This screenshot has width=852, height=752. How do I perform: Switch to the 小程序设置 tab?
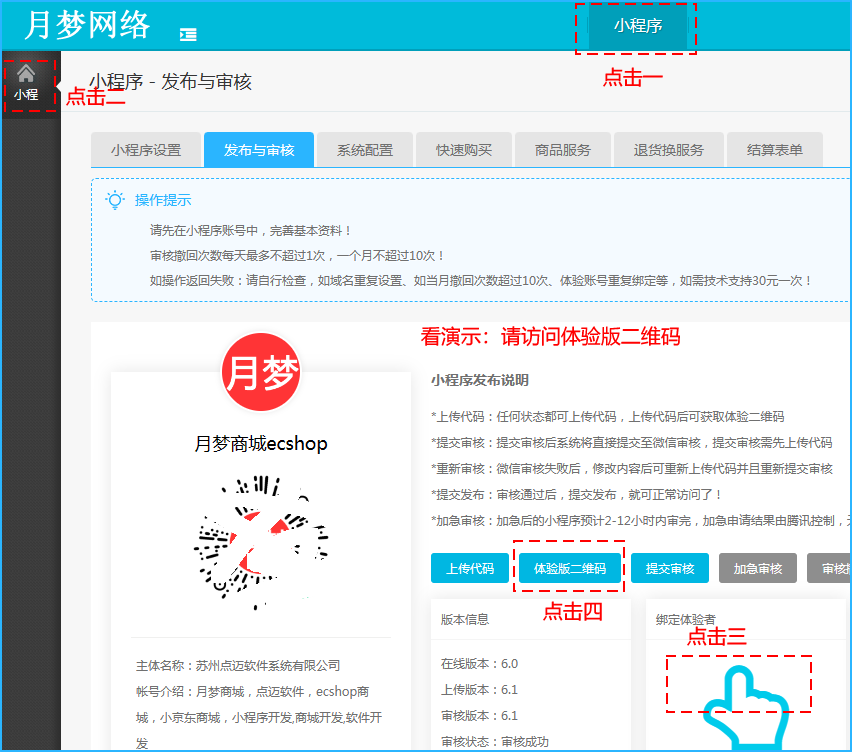click(x=146, y=150)
